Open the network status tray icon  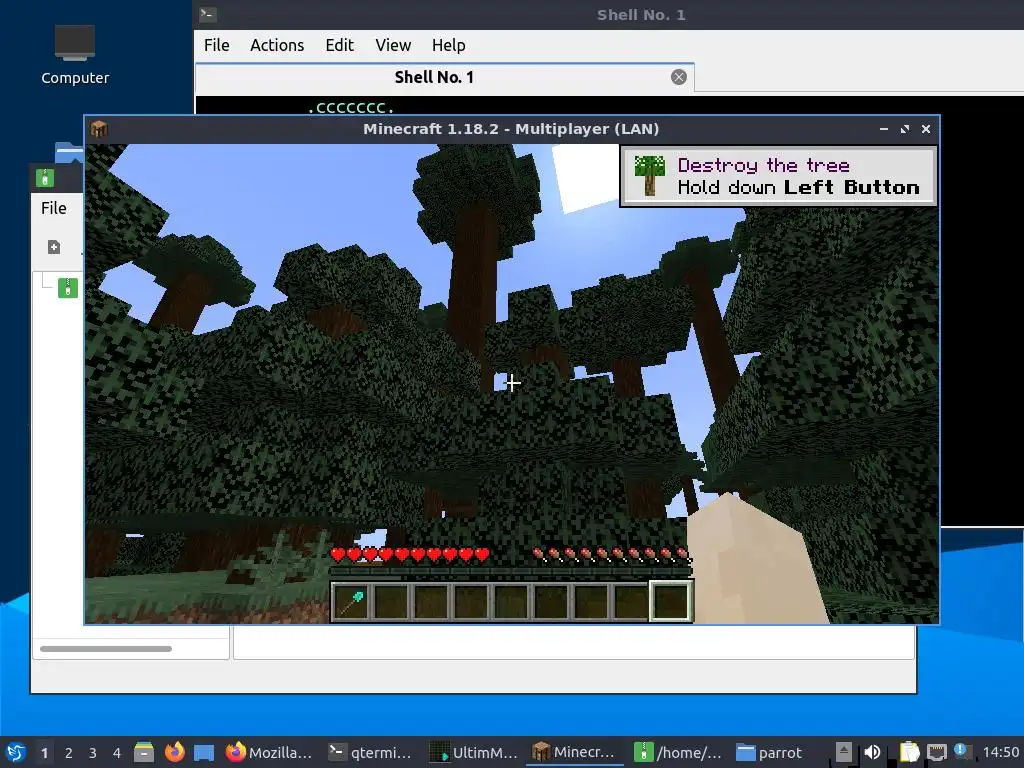coord(937,752)
